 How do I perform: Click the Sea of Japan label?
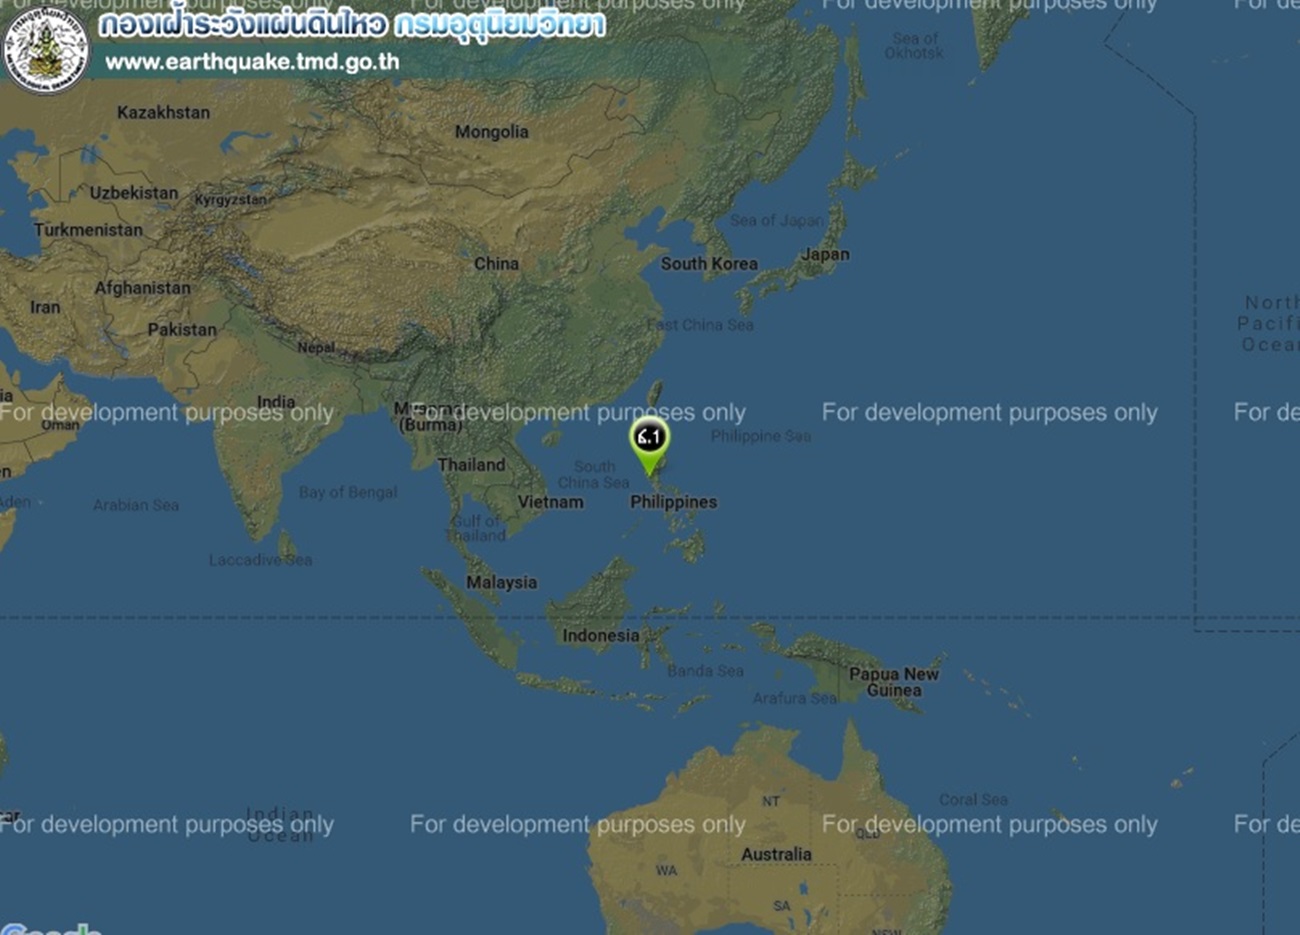point(777,220)
